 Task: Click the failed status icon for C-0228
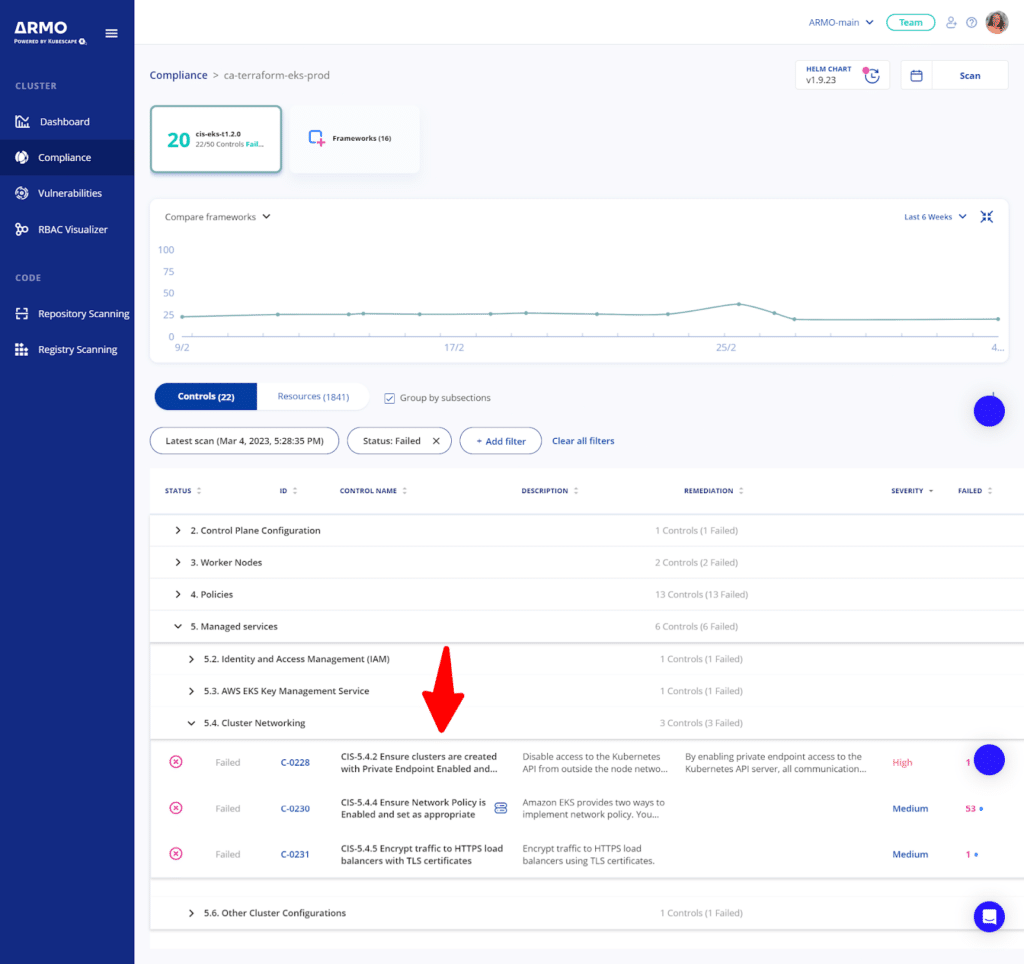[176, 762]
